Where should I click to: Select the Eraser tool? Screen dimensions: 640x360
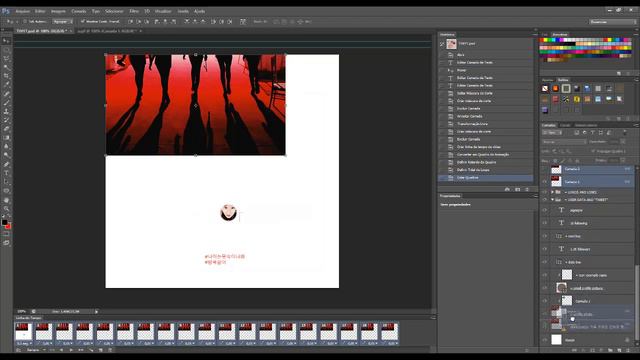(6, 129)
